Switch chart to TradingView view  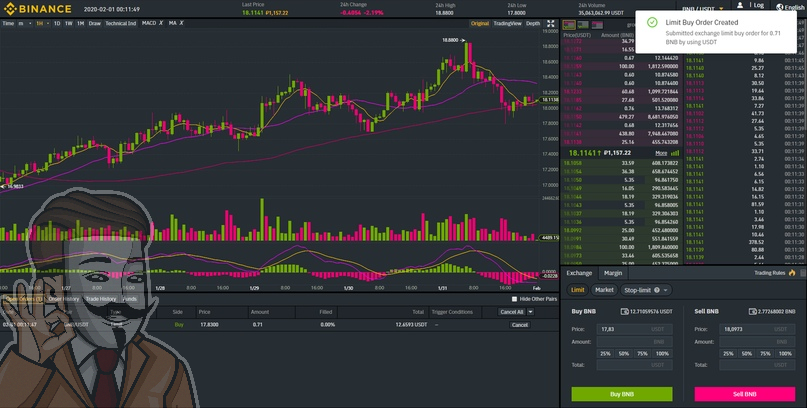point(507,24)
